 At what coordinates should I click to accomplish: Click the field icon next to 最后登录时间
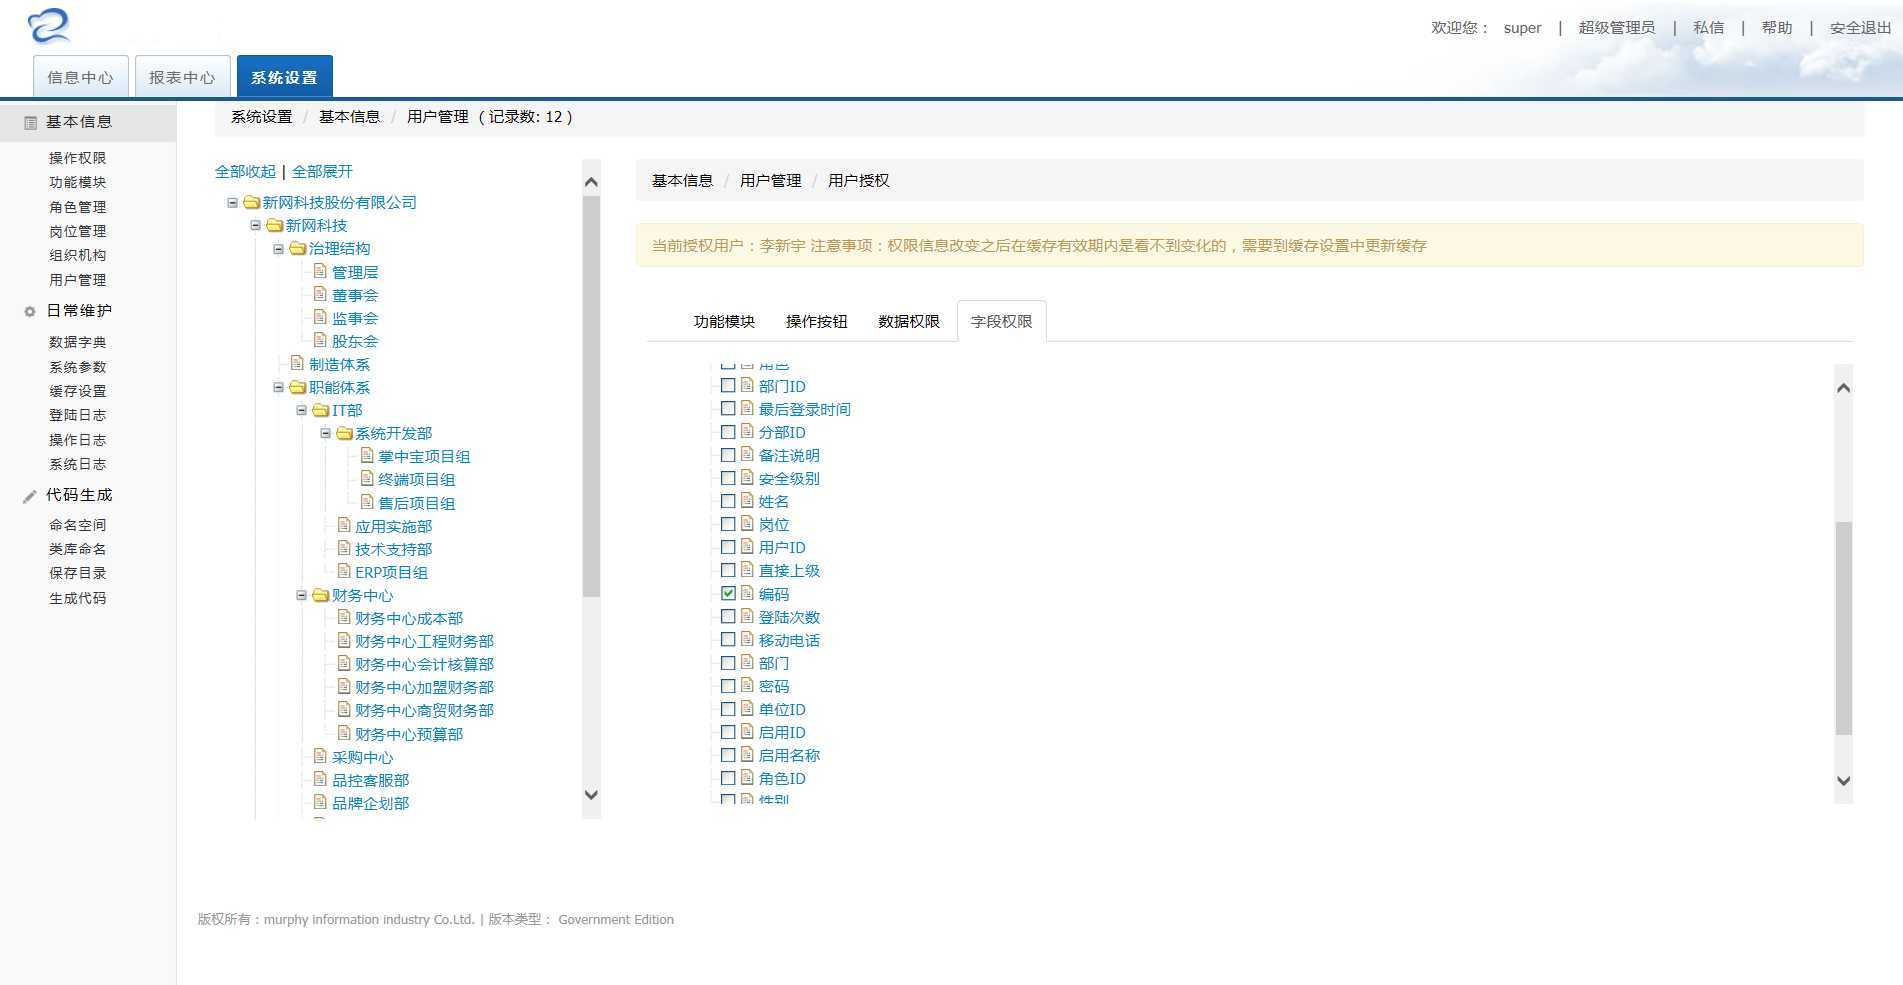(747, 408)
